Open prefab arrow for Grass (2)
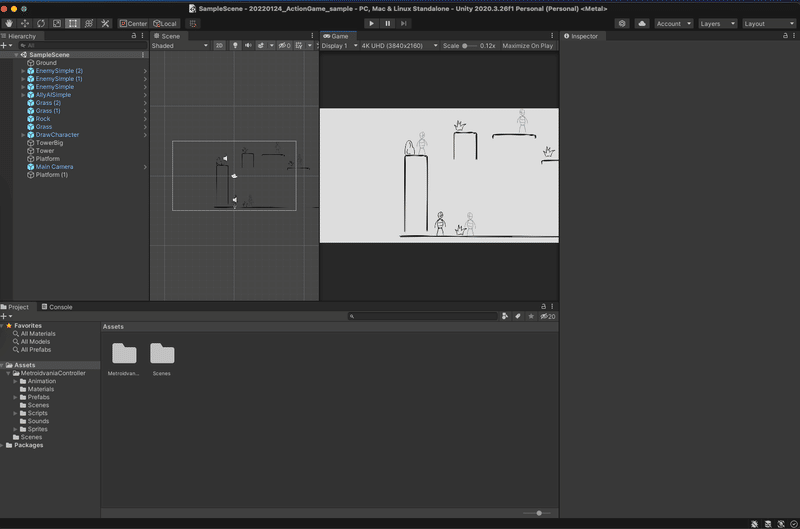Screen dimensions: 800x529 coord(145,103)
